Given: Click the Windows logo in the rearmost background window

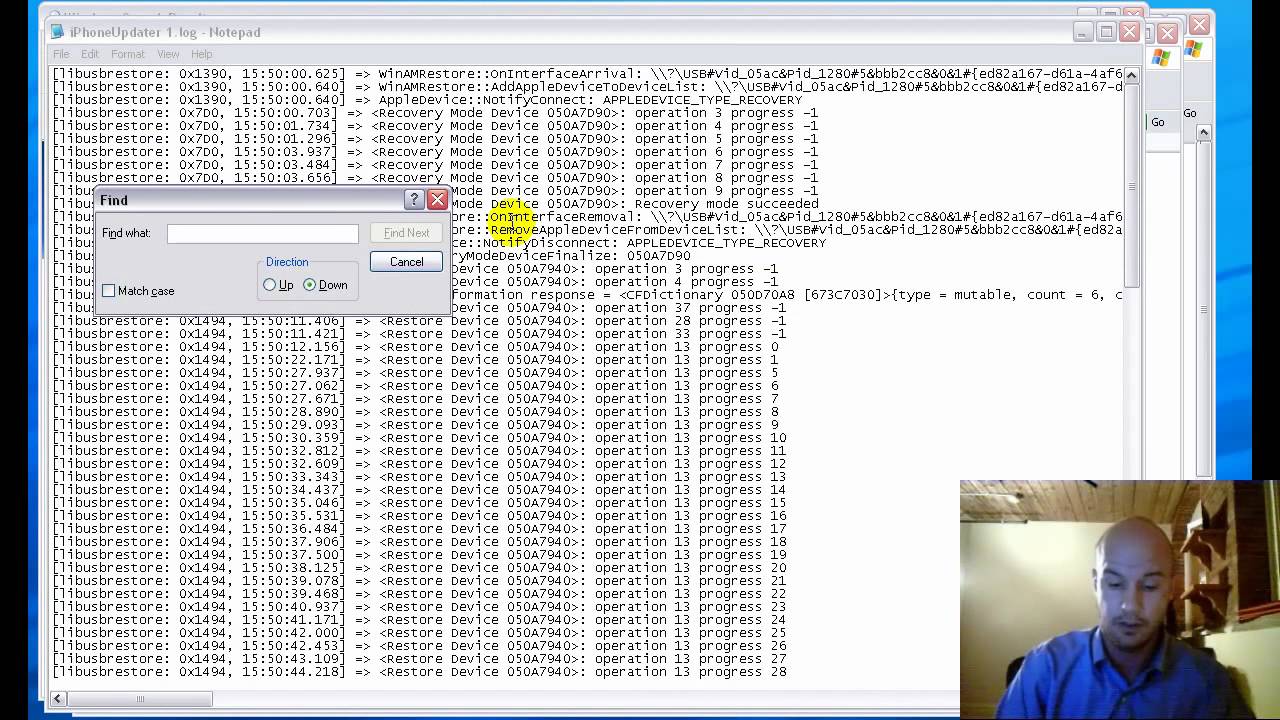Looking at the screenshot, I should pos(1193,50).
